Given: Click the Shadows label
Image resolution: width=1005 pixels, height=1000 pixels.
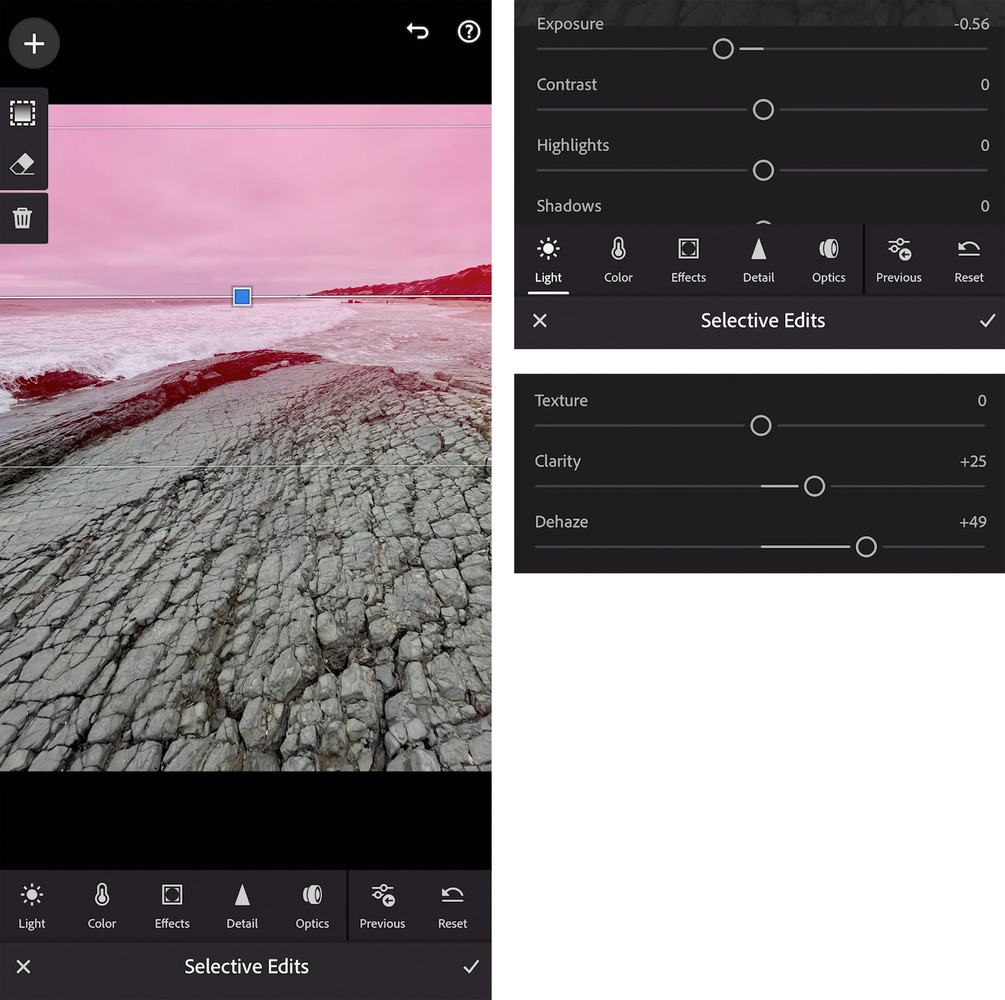Looking at the screenshot, I should tap(569, 206).
